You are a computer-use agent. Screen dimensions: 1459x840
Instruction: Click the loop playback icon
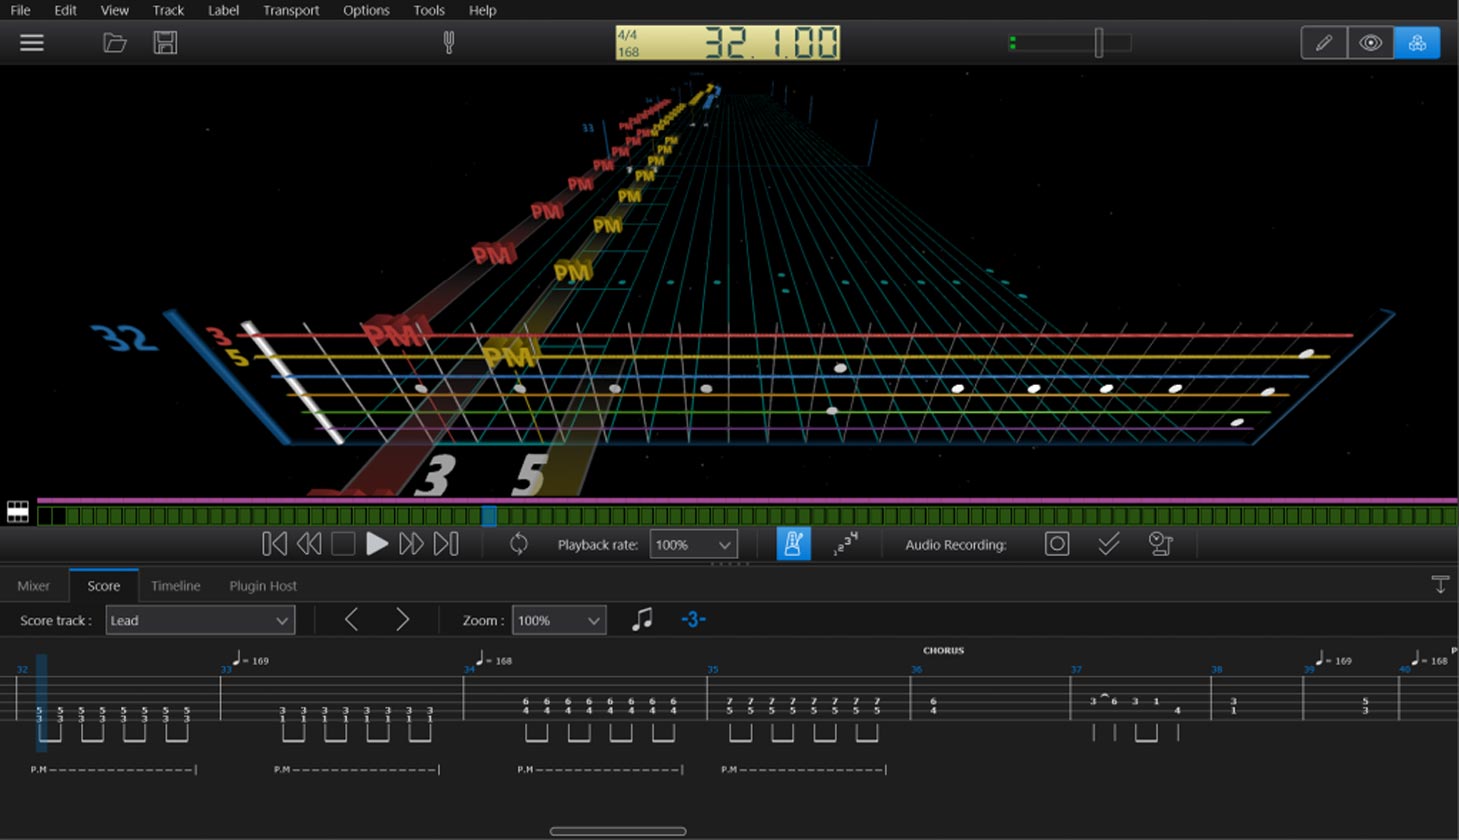click(518, 544)
